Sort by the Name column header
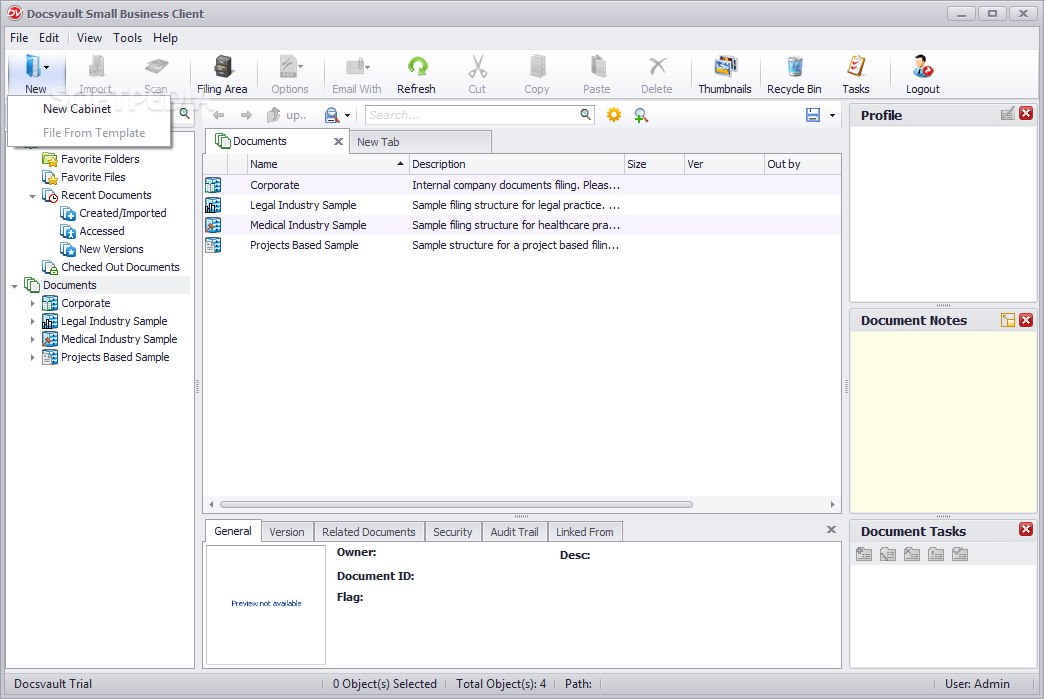This screenshot has height=699, width=1044. pos(327,164)
